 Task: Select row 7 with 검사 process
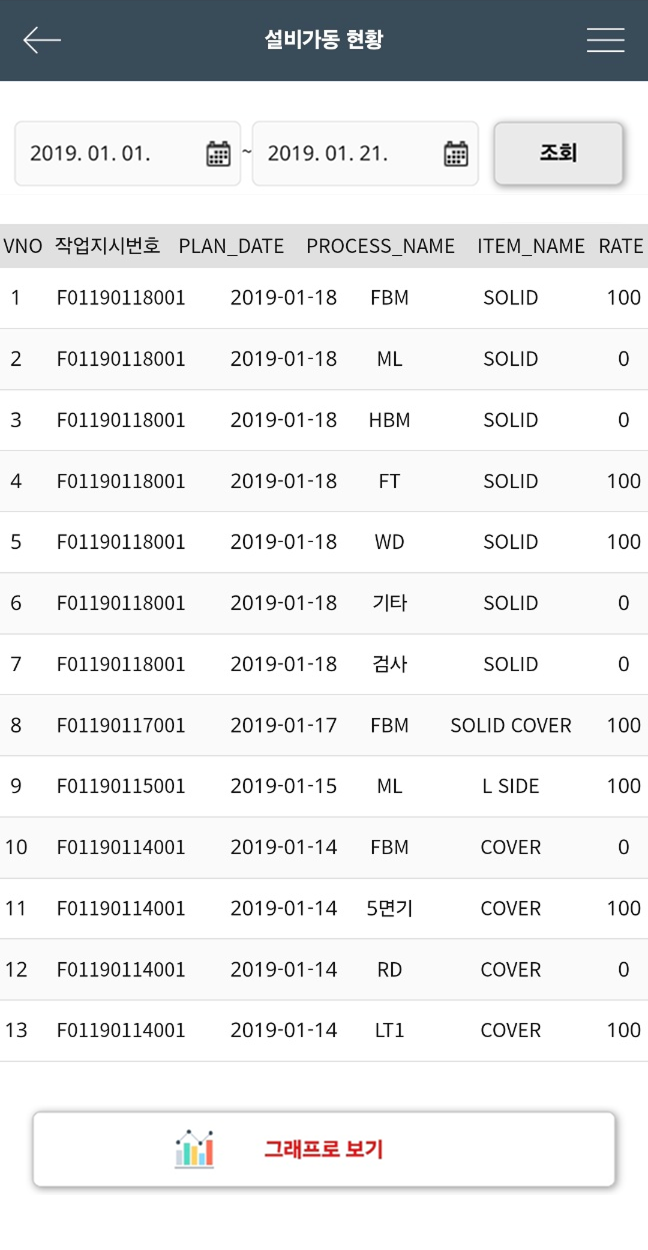tap(324, 664)
